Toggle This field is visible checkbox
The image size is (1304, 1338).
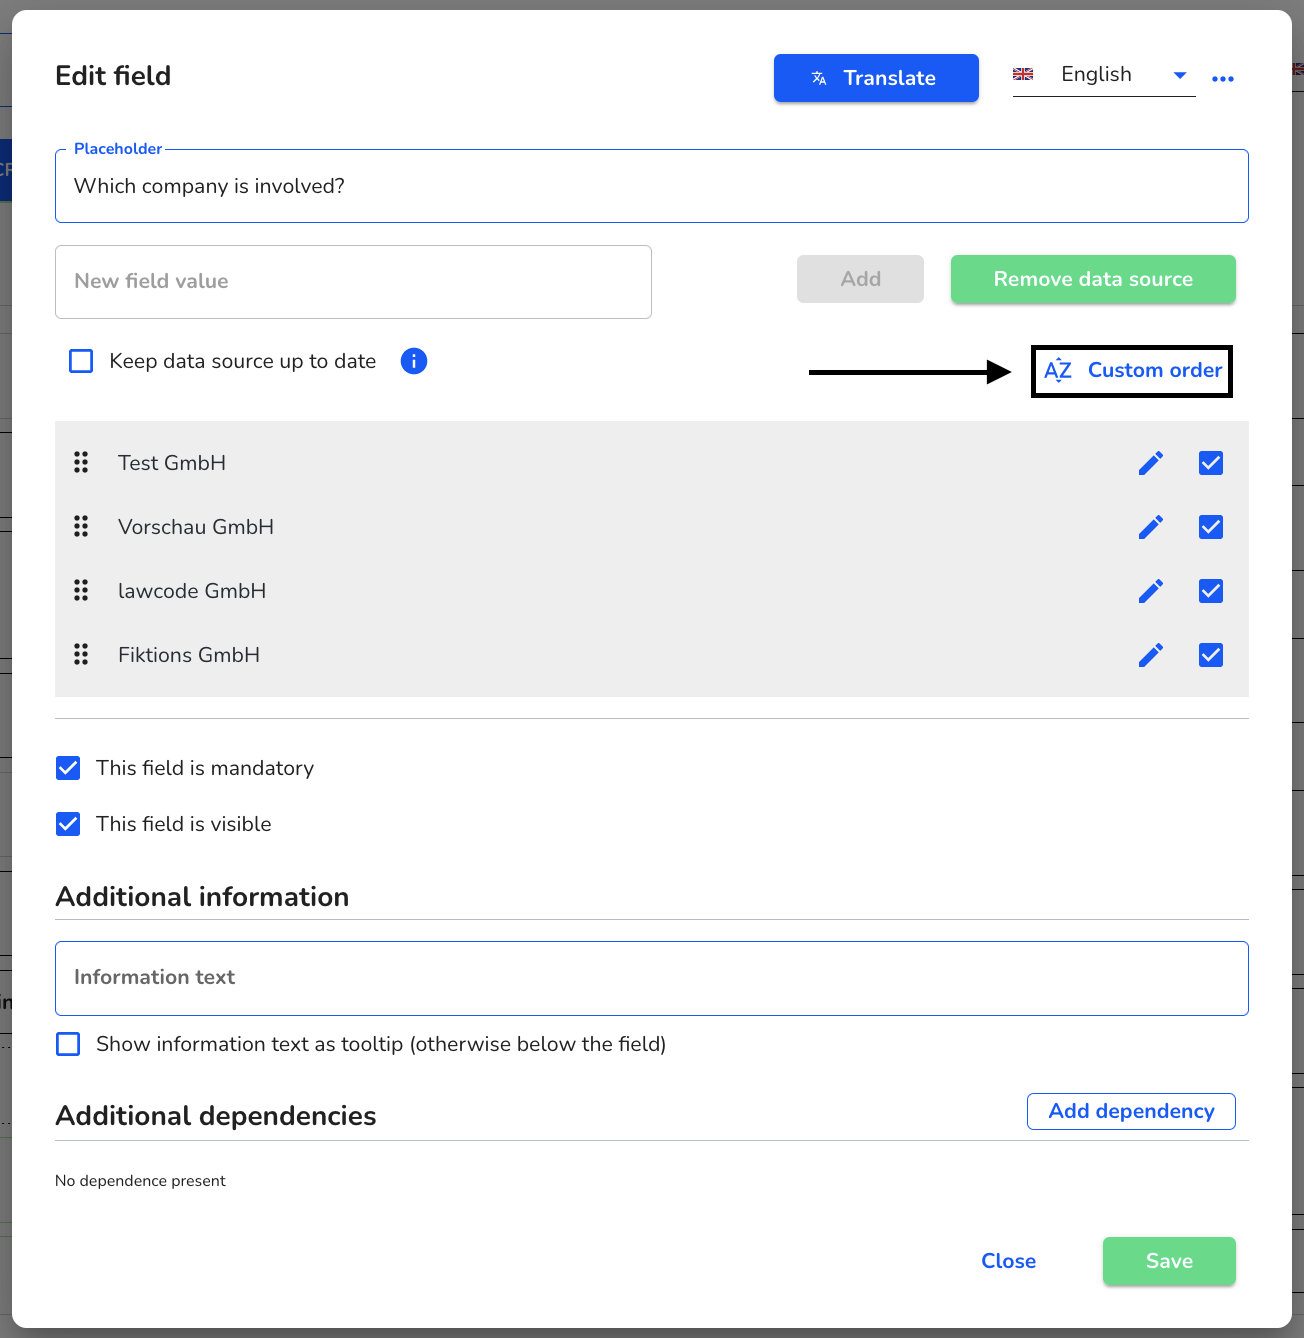(x=68, y=824)
